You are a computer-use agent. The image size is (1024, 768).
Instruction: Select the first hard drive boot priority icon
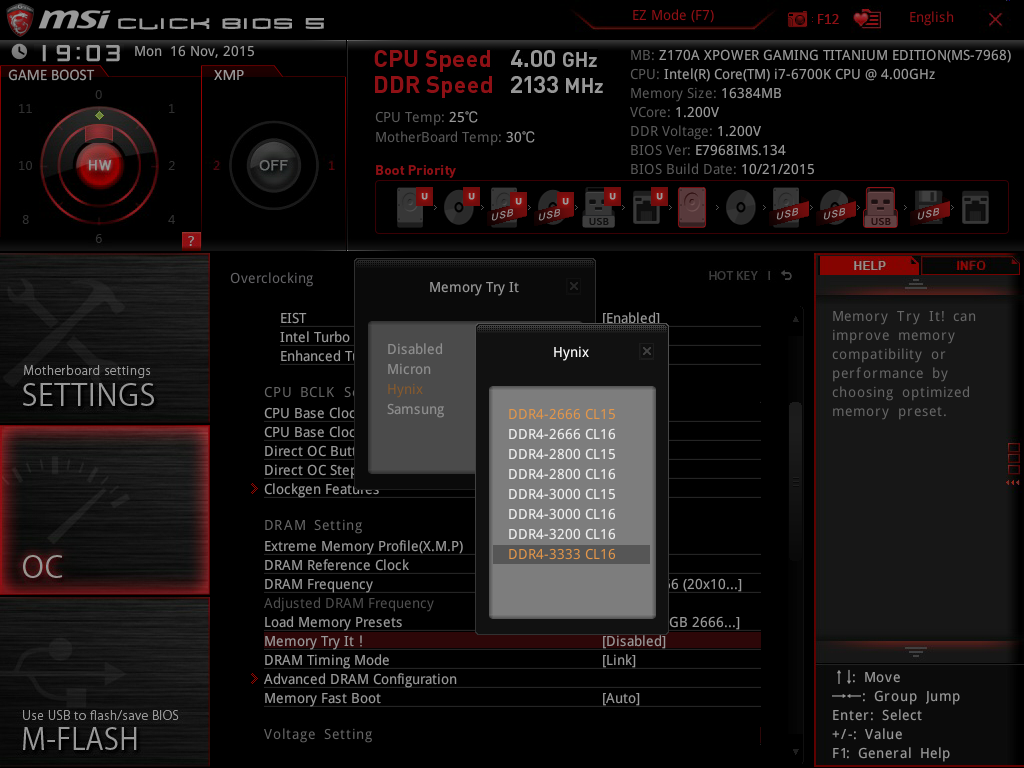[413, 207]
